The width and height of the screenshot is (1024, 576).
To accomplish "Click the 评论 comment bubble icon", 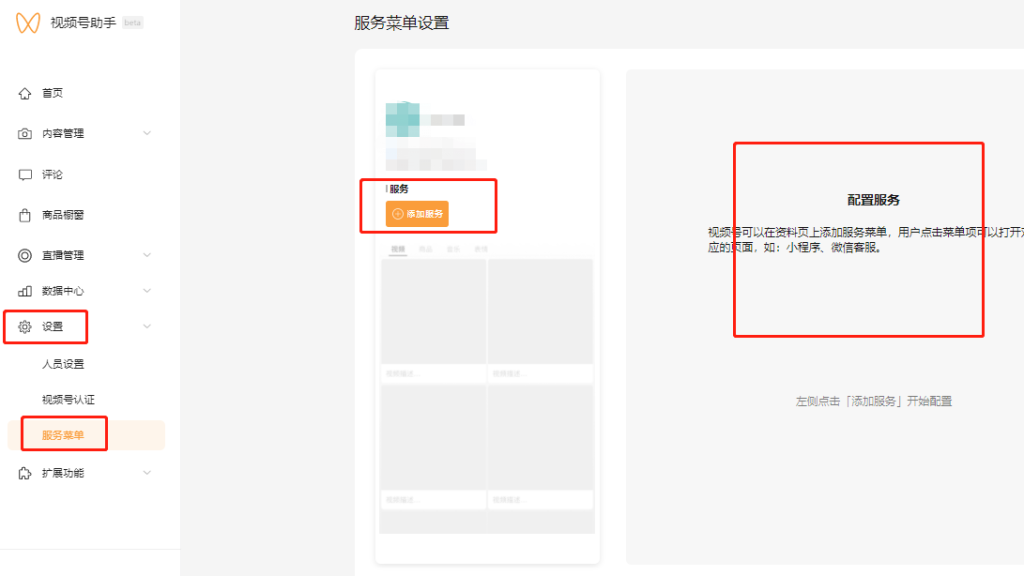I will point(24,174).
